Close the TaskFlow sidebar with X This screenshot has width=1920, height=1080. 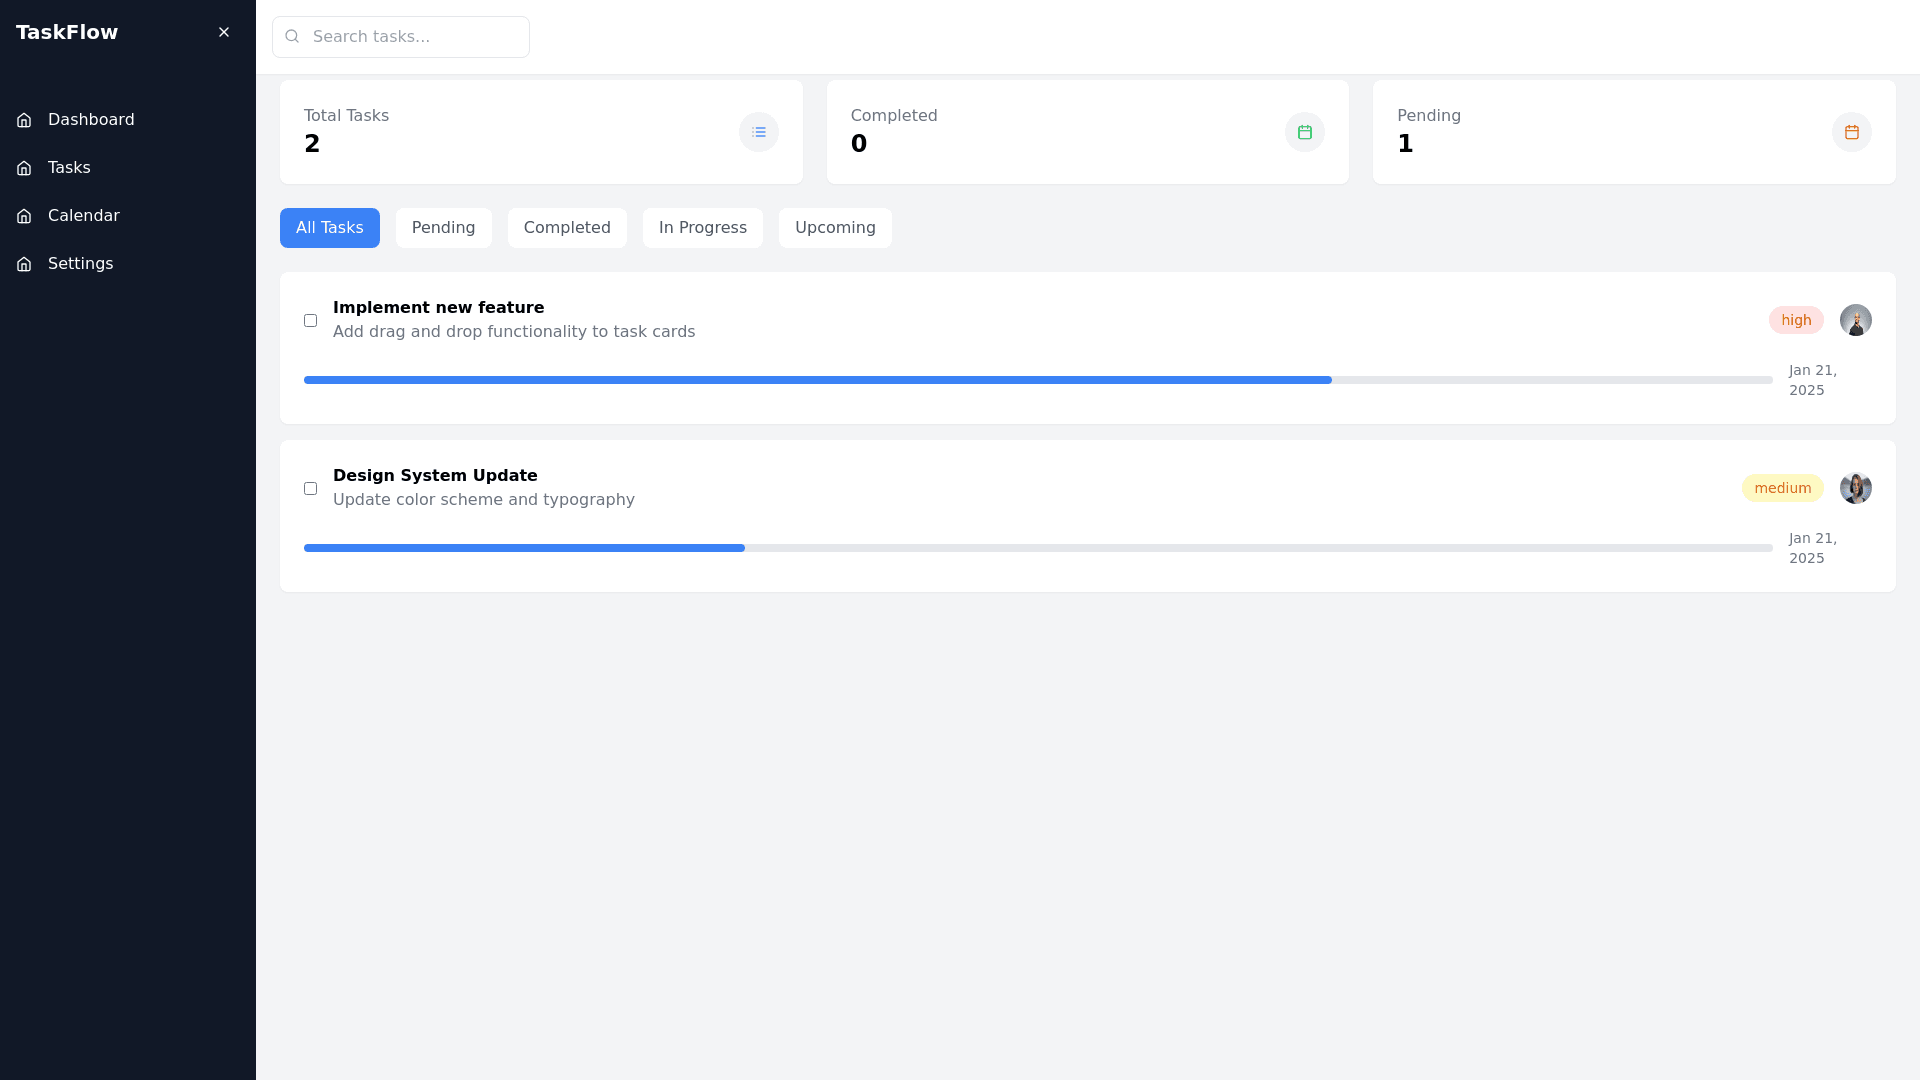(224, 32)
